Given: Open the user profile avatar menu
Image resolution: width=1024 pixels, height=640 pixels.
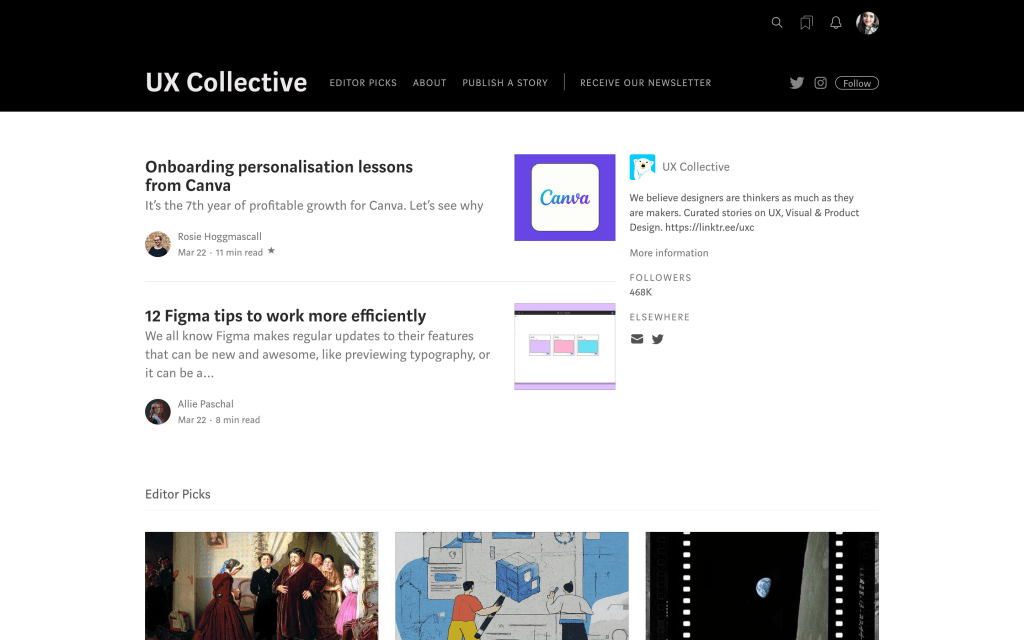Looking at the screenshot, I should (867, 23).
